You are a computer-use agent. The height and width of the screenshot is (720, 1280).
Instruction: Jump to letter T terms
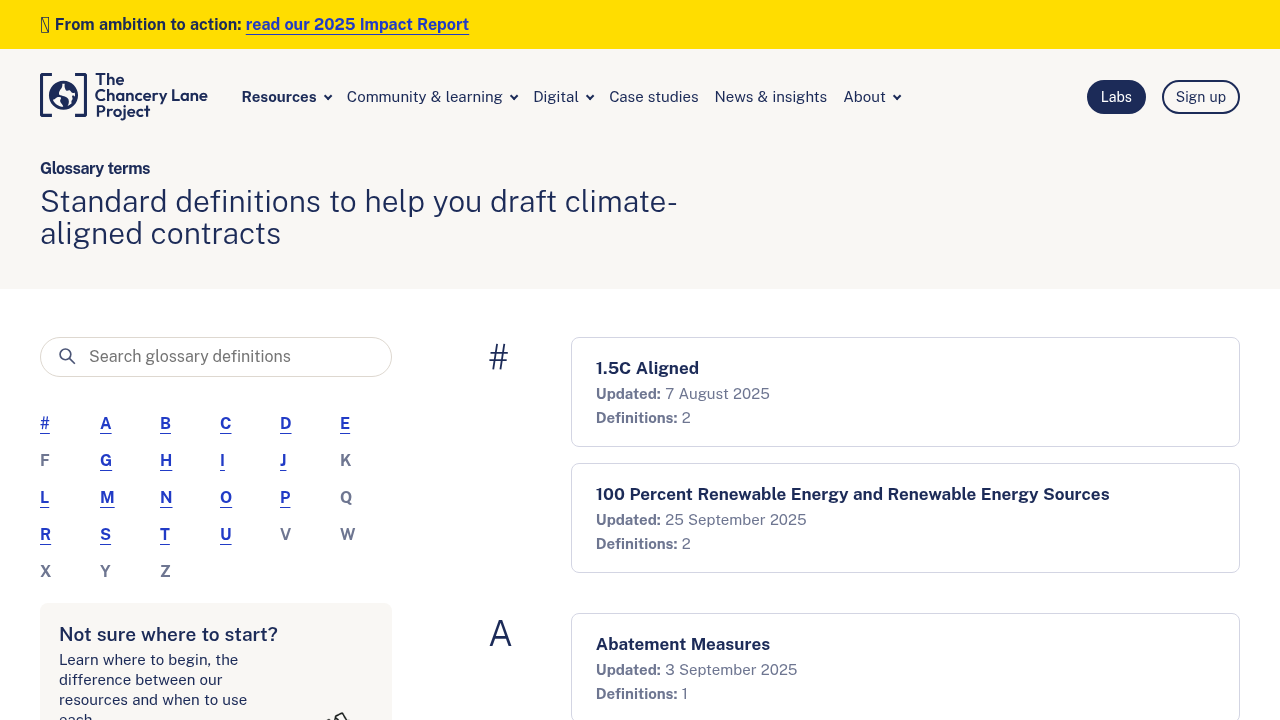(x=165, y=535)
